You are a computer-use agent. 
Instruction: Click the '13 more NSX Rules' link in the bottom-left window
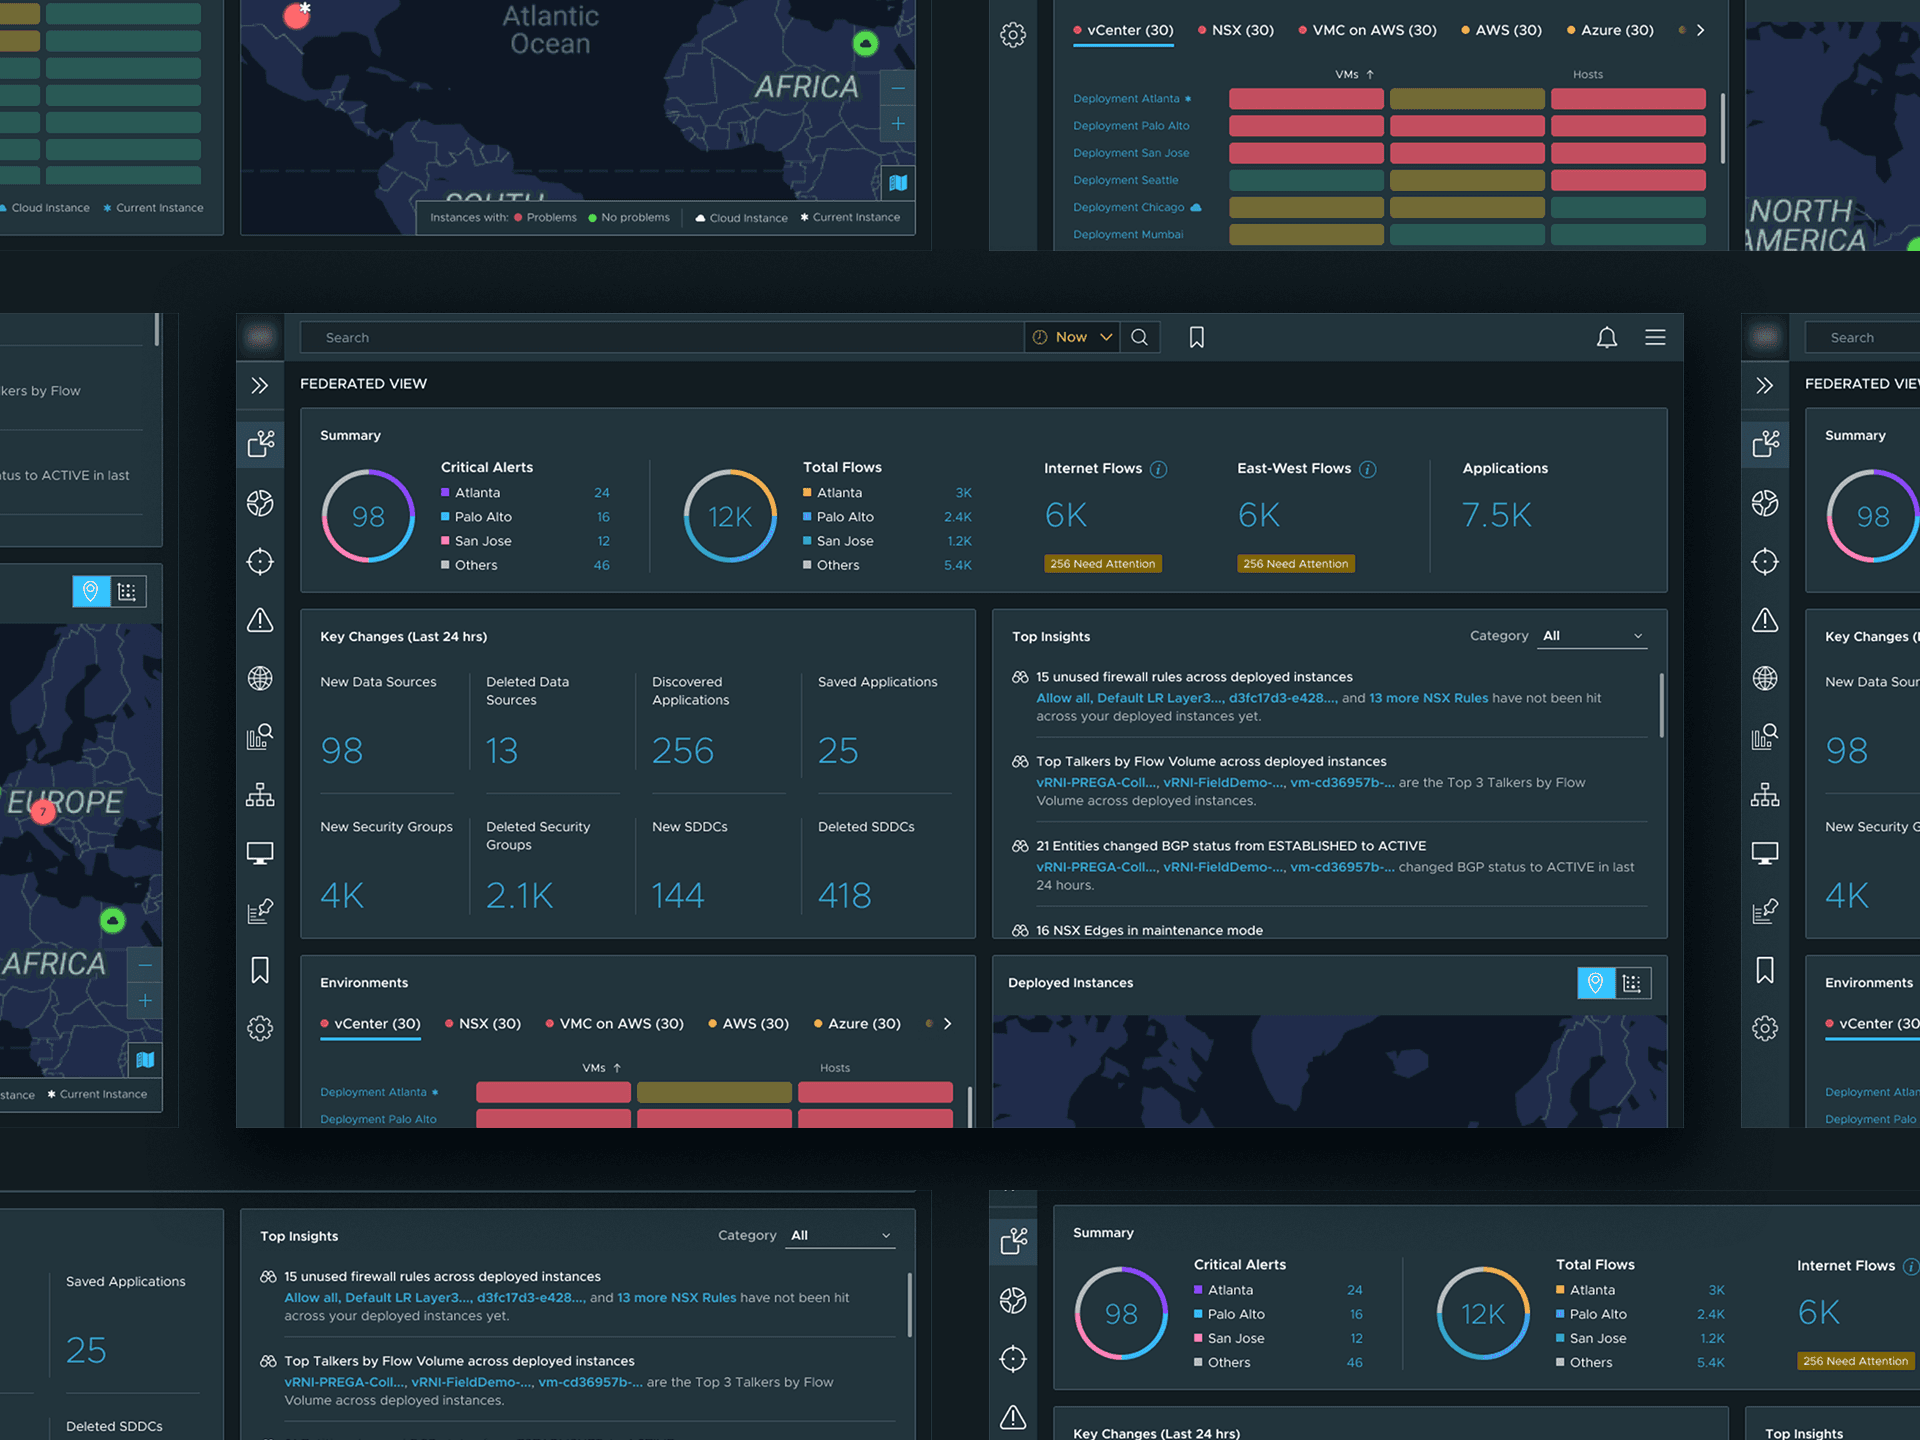[x=677, y=1298]
